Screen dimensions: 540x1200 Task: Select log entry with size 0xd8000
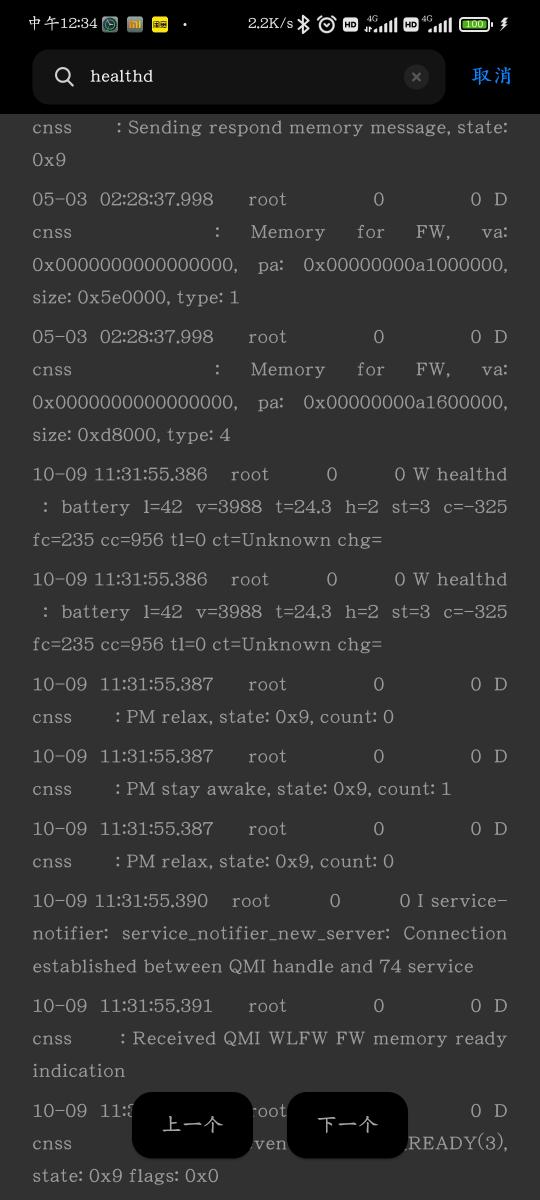point(270,386)
